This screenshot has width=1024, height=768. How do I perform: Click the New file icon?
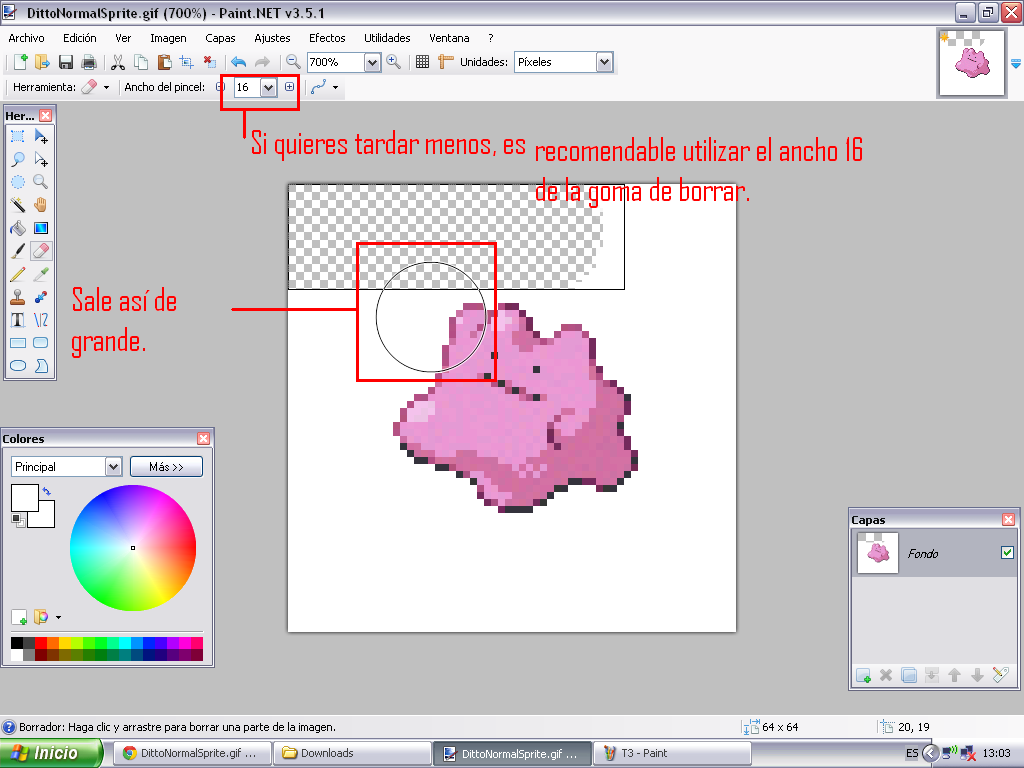(x=20, y=62)
